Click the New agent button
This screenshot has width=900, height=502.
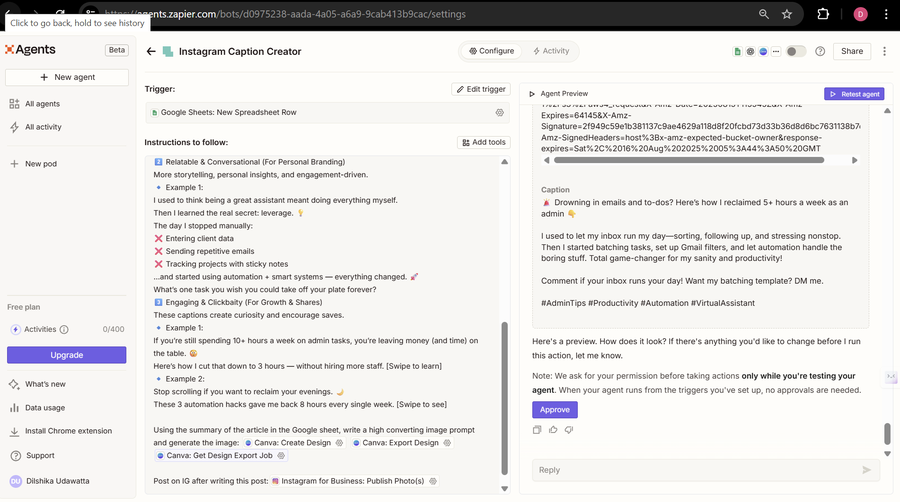pyautogui.click(x=67, y=77)
